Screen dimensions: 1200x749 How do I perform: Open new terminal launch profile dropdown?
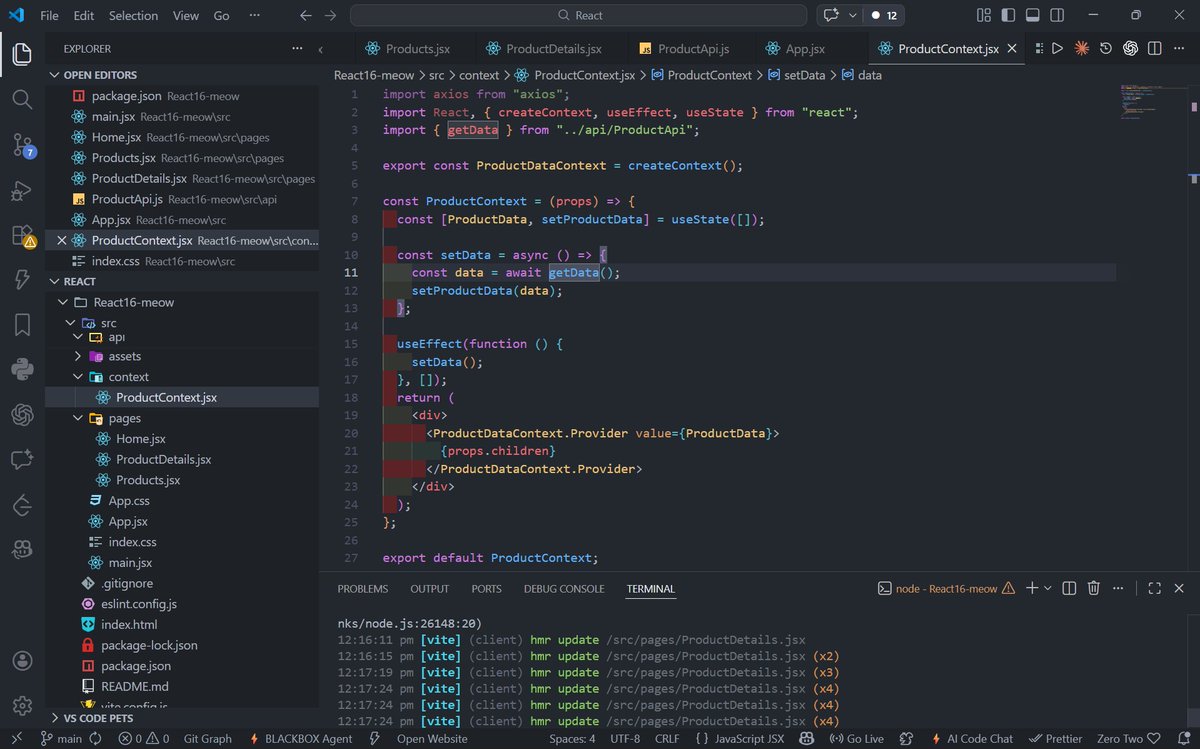[x=1048, y=588]
